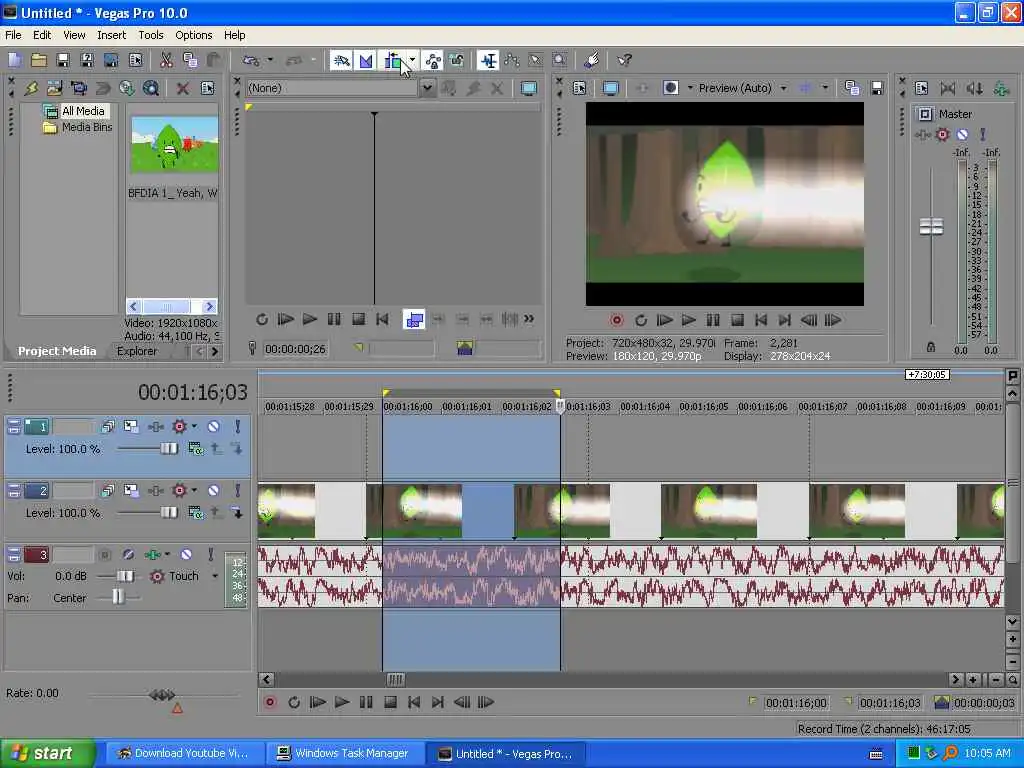This screenshot has width=1024, height=768.
Task: Open Track Motion on track 1
Action: click(x=131, y=426)
